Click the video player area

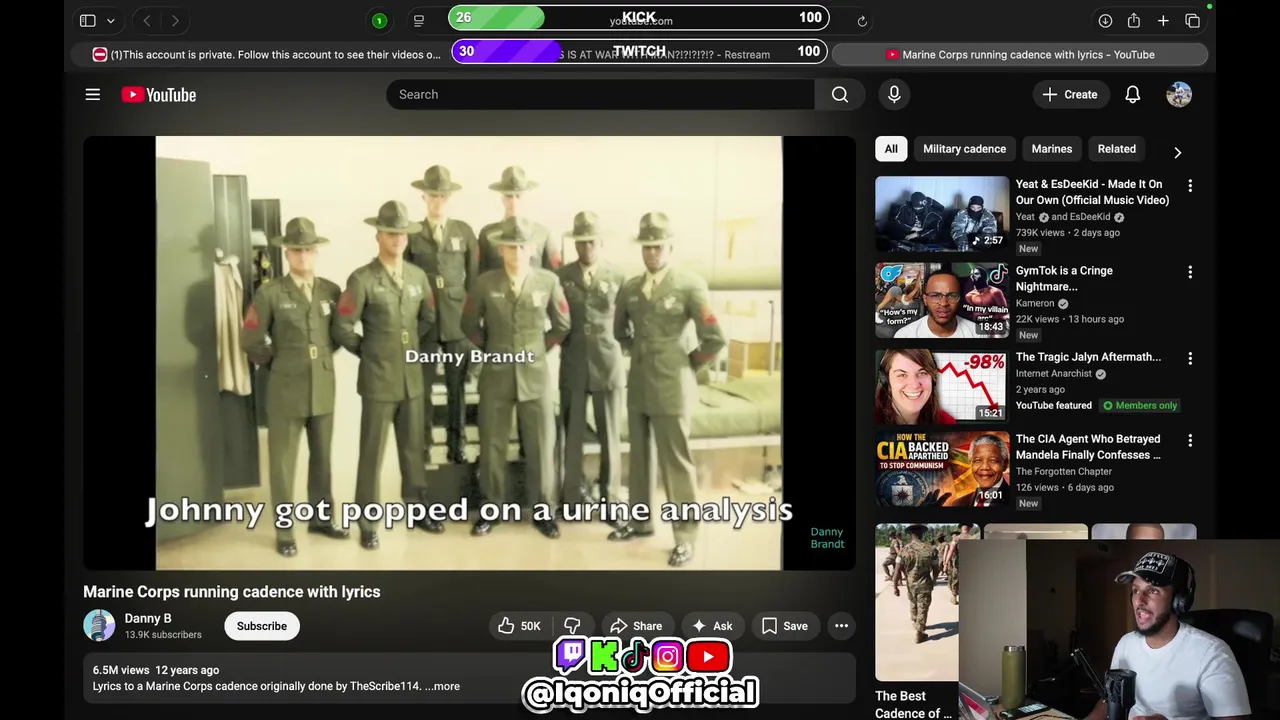(469, 353)
